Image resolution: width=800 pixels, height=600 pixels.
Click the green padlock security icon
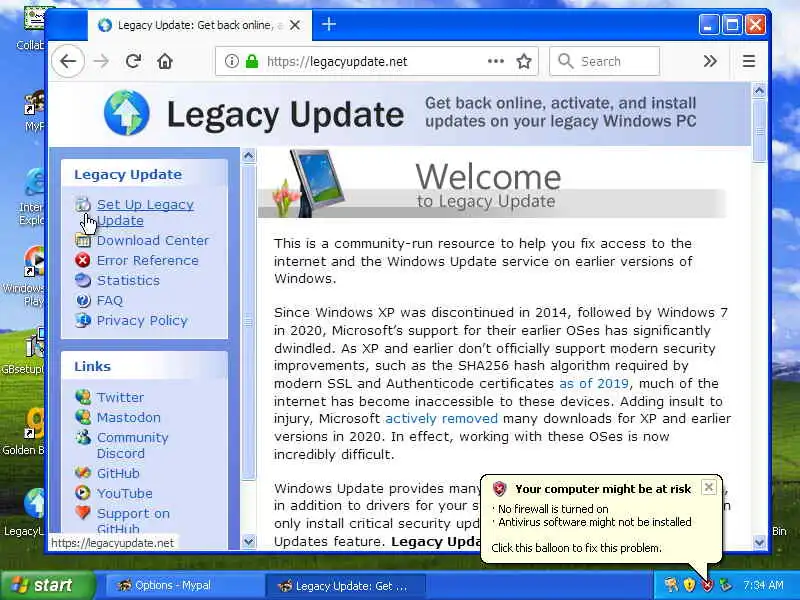pyautogui.click(x=252, y=61)
